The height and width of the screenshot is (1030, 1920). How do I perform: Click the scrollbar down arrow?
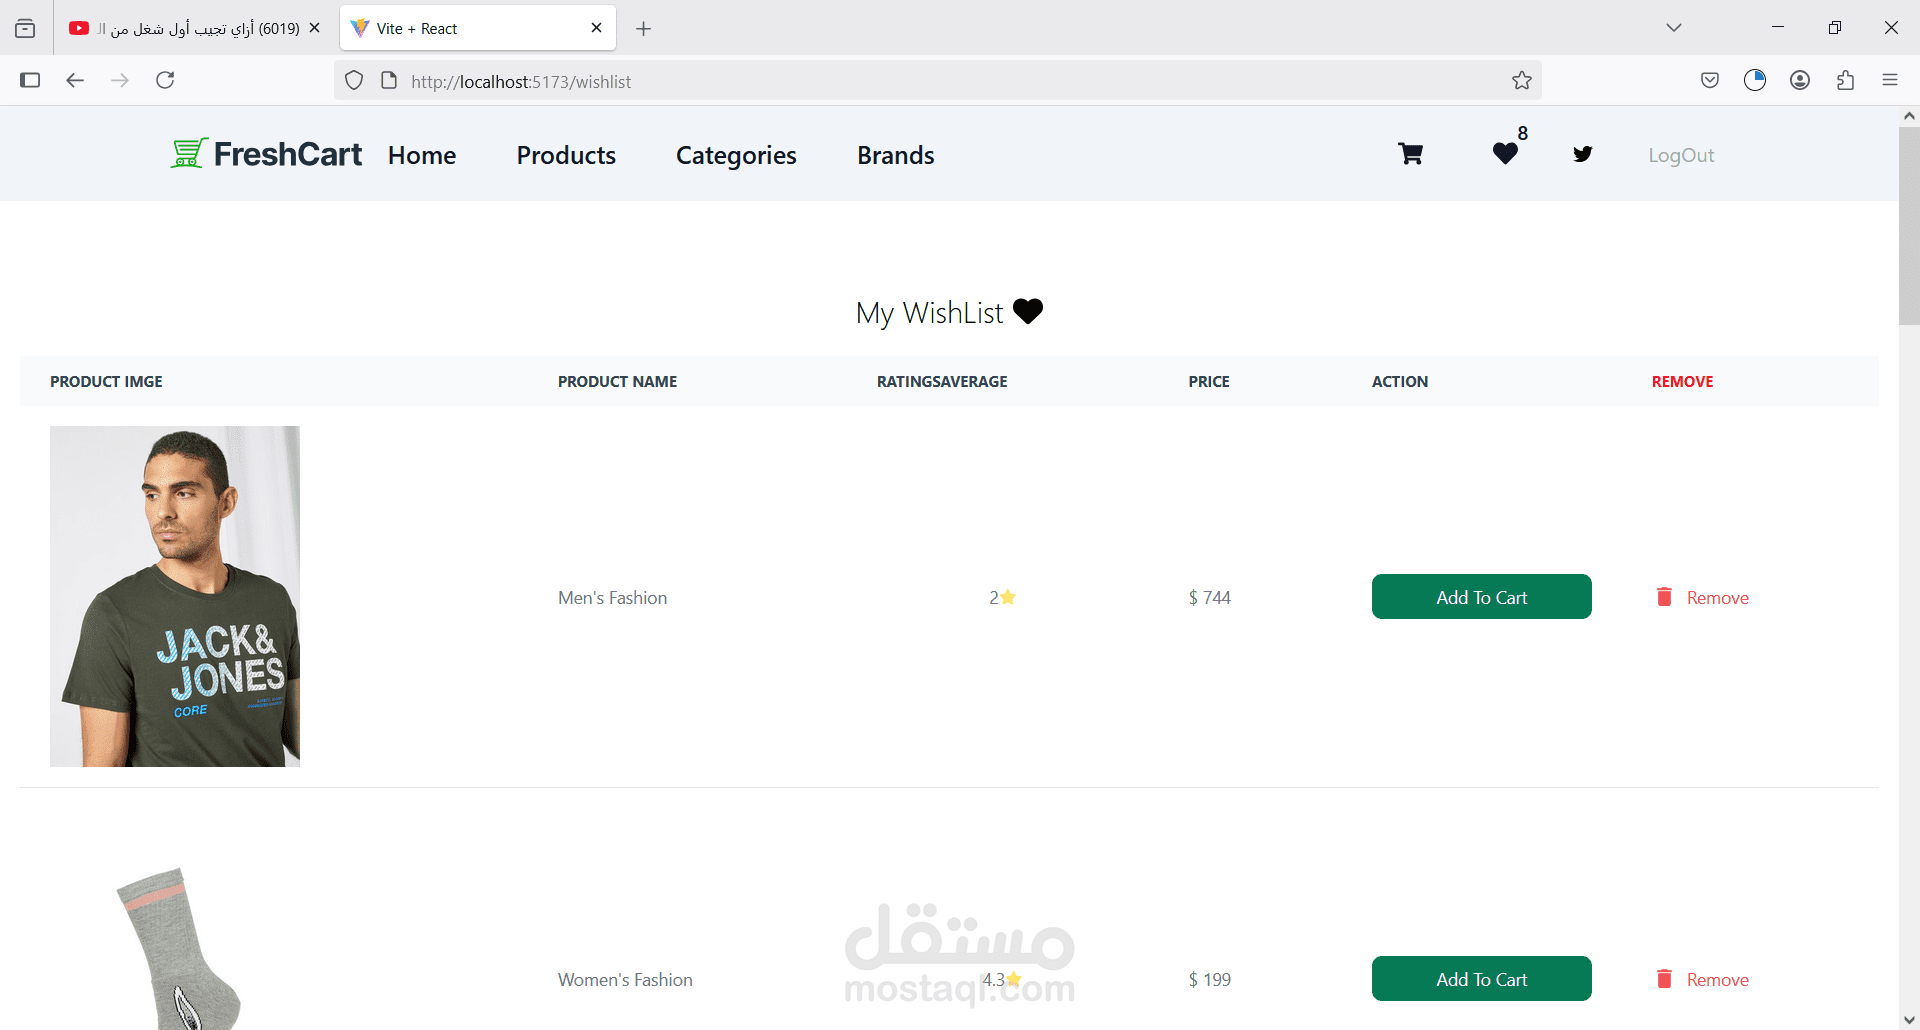tap(1909, 1020)
